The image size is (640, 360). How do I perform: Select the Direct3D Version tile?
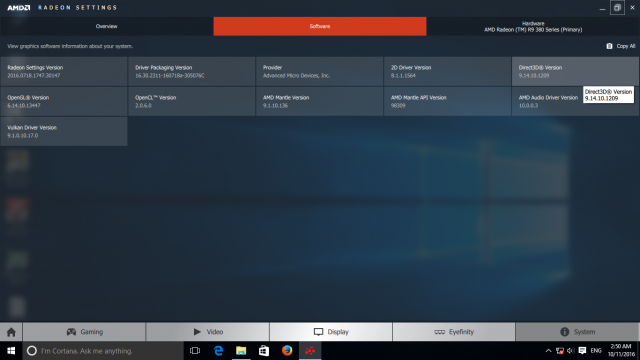coord(575,71)
